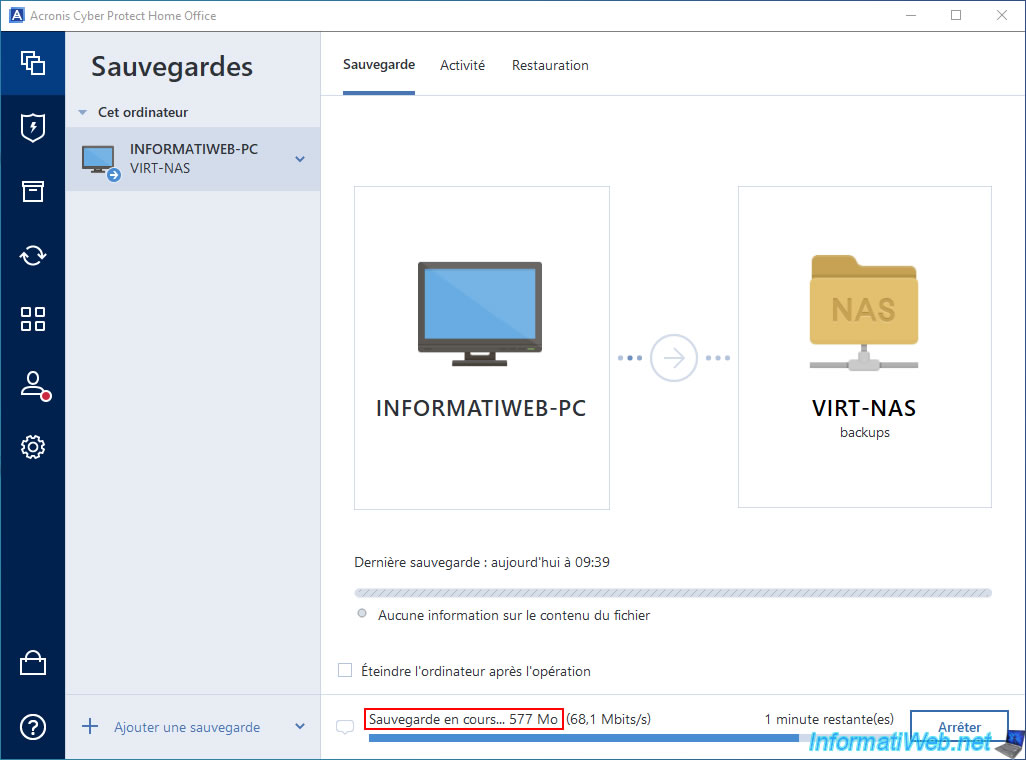Click Aucune information sur le contenu text

514,615
